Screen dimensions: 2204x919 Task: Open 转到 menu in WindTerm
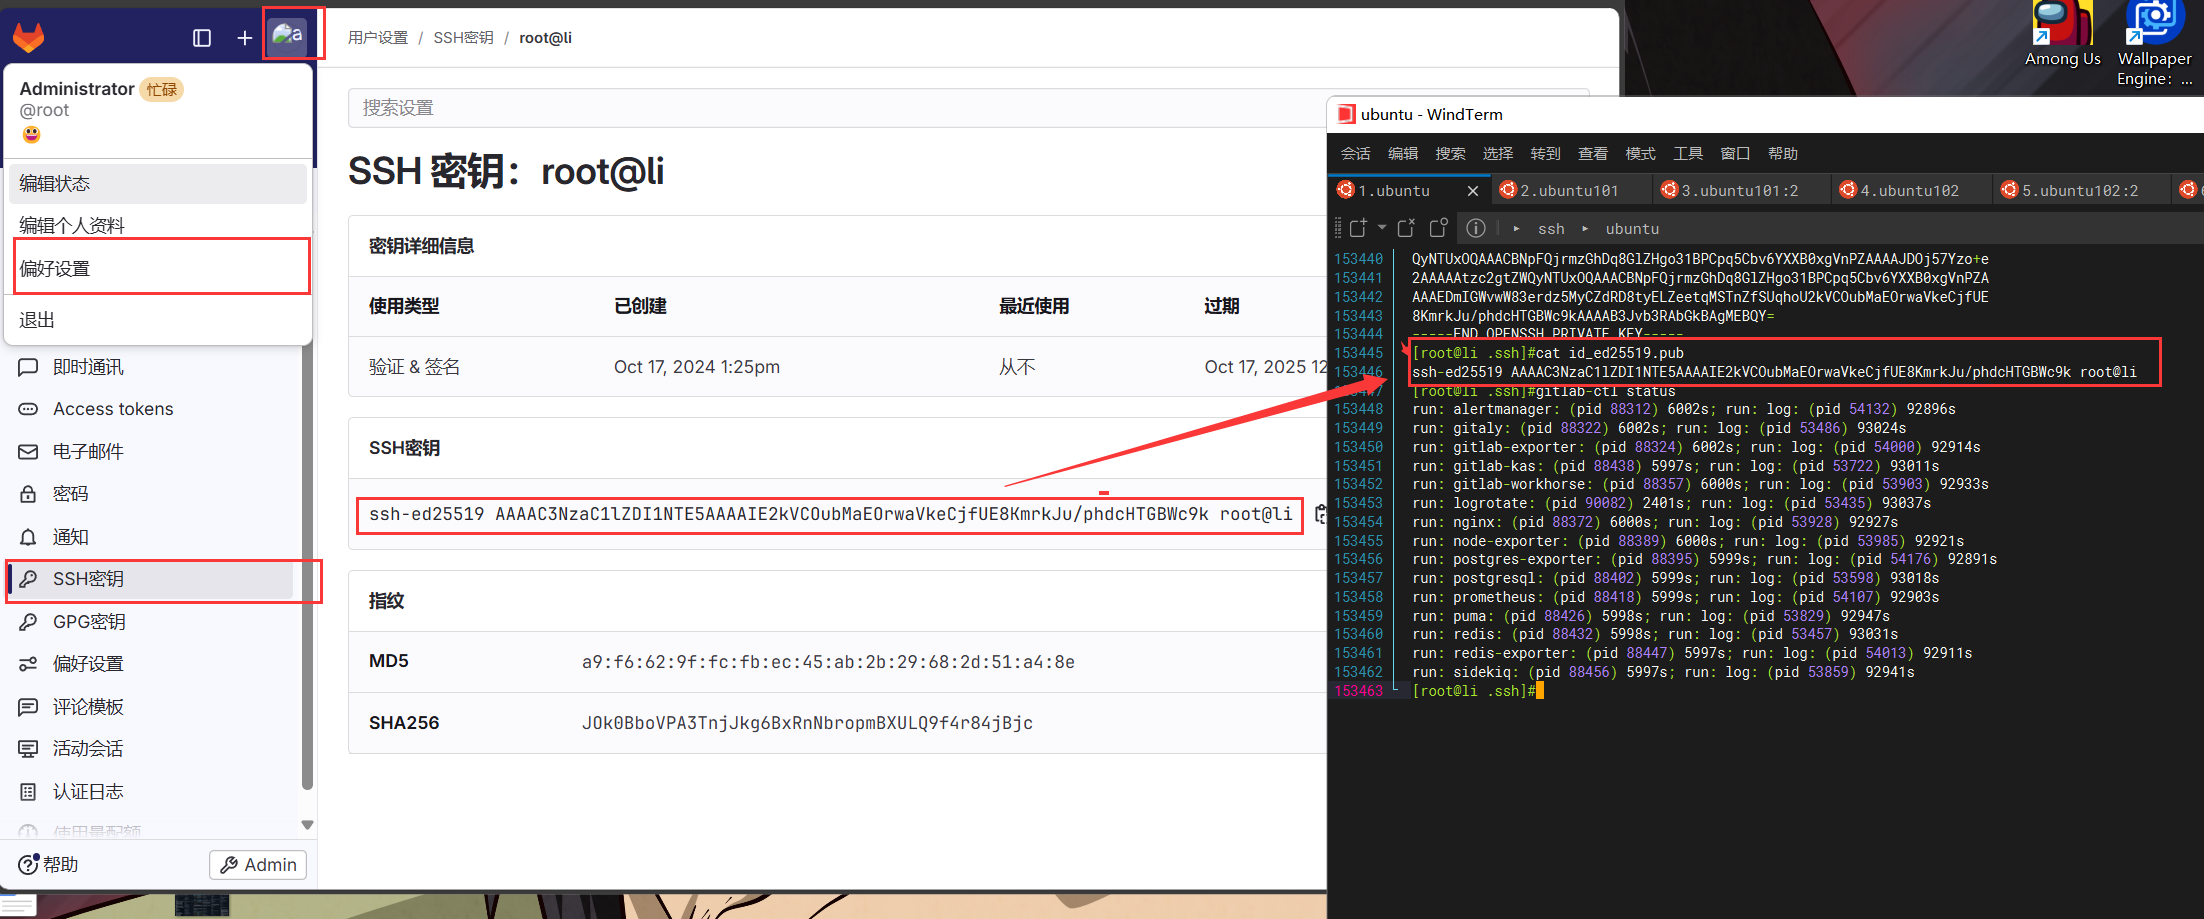click(1545, 153)
